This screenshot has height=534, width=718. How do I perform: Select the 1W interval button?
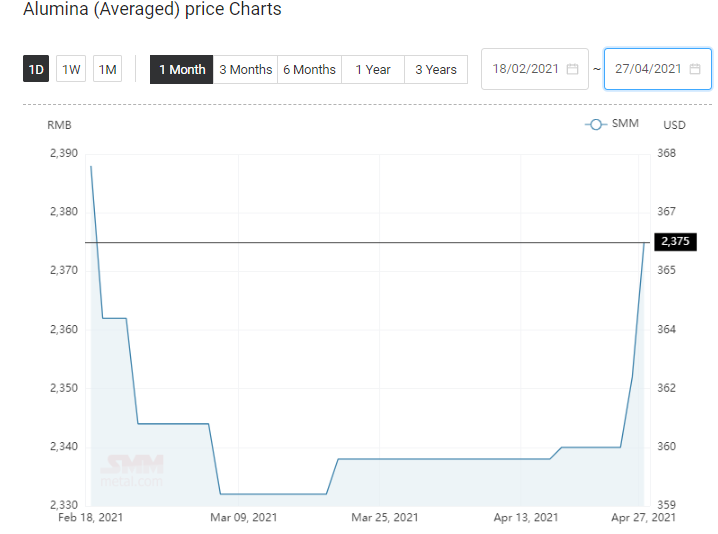(71, 69)
